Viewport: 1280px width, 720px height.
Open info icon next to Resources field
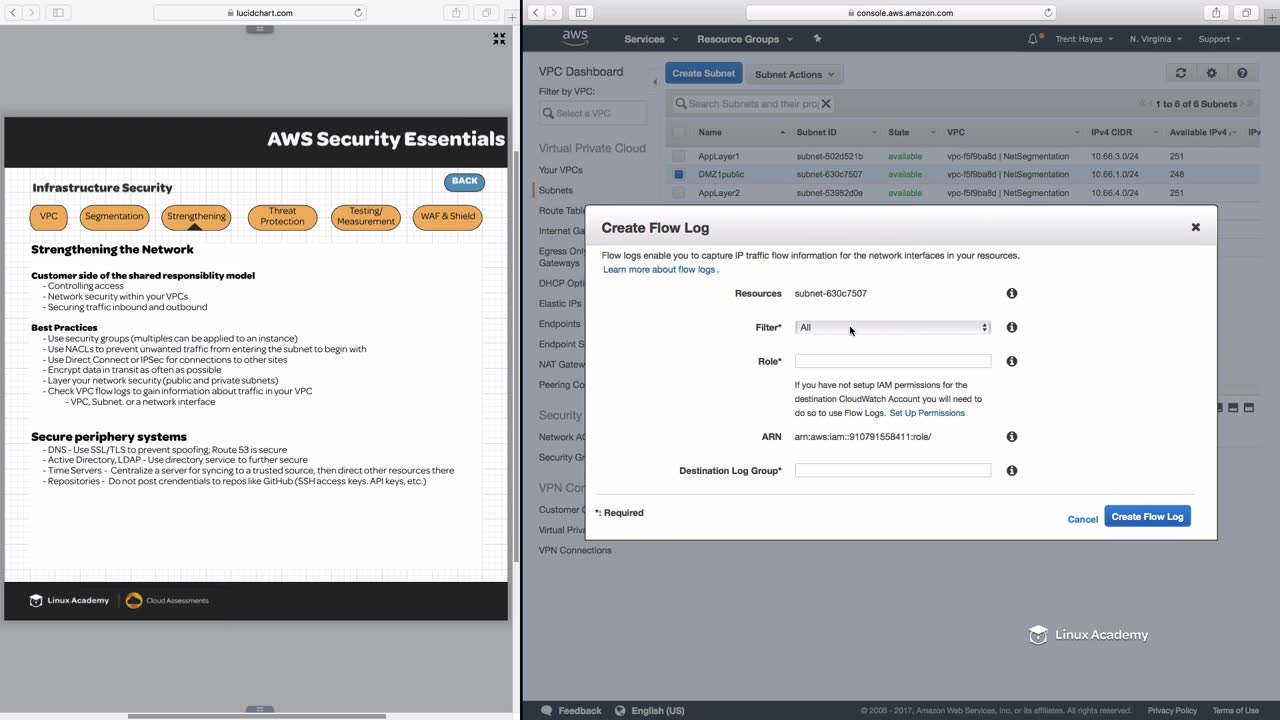tap(1012, 293)
